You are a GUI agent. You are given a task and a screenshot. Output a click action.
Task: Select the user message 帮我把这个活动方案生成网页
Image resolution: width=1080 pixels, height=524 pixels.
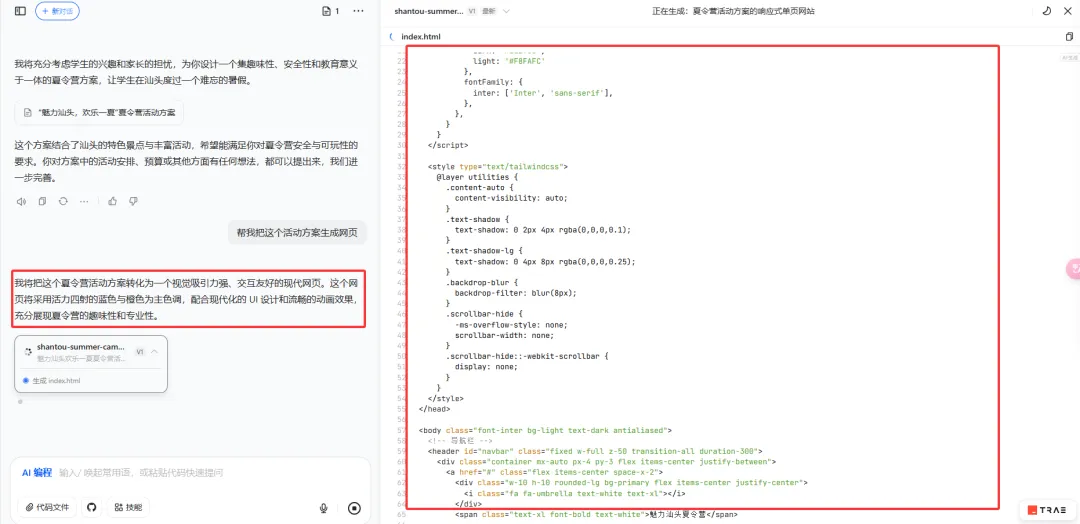[x=298, y=233]
